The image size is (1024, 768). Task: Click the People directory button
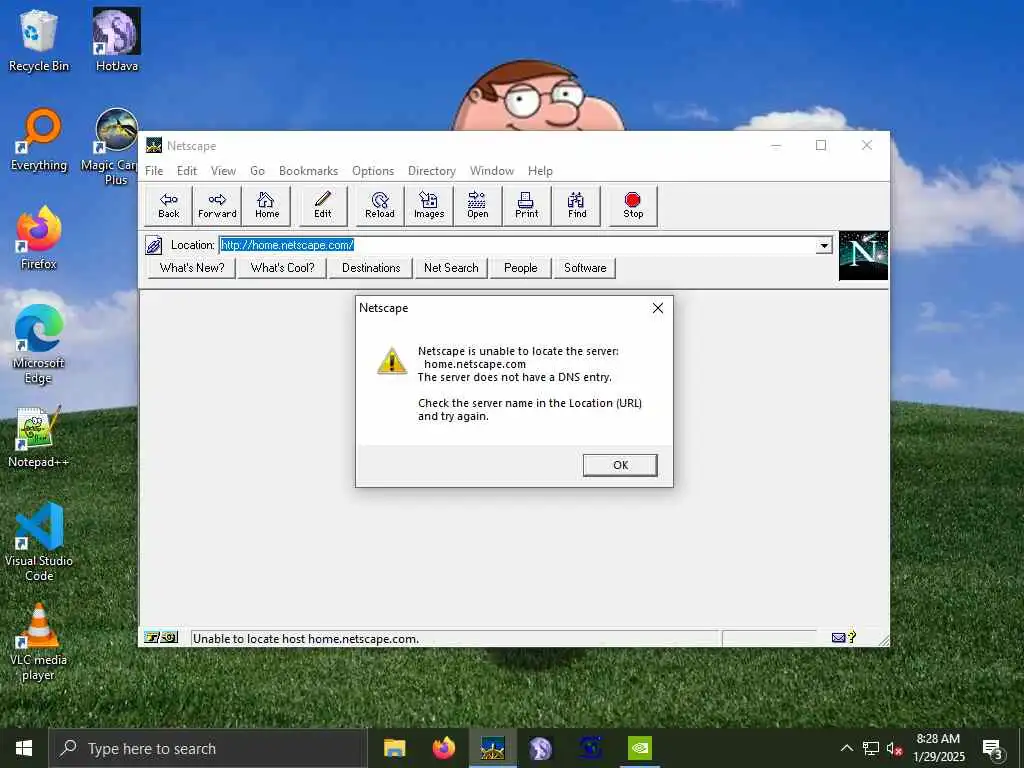point(520,268)
